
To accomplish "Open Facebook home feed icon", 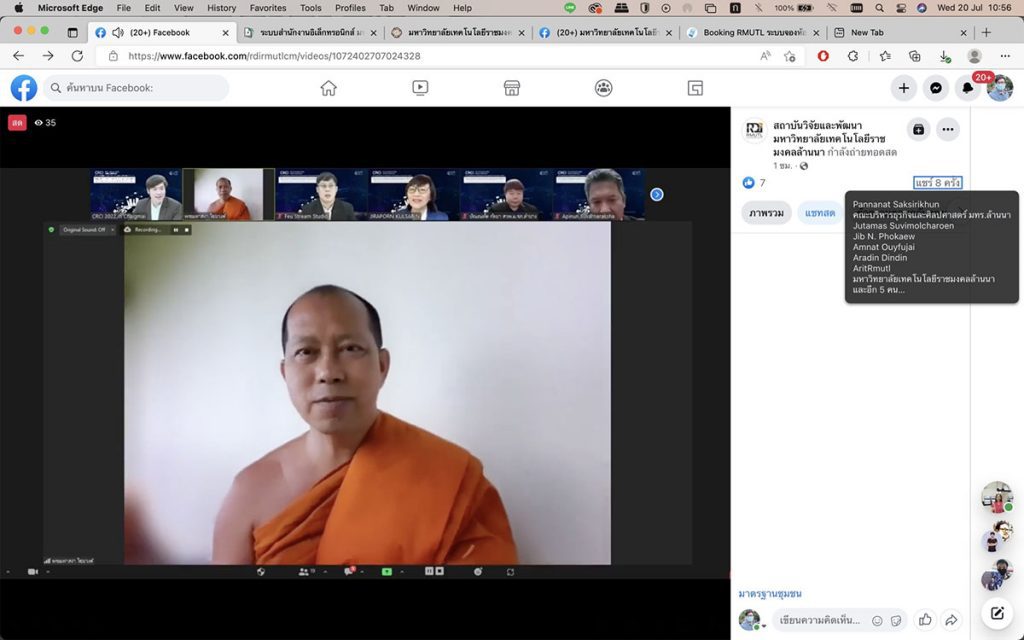I will tap(328, 88).
